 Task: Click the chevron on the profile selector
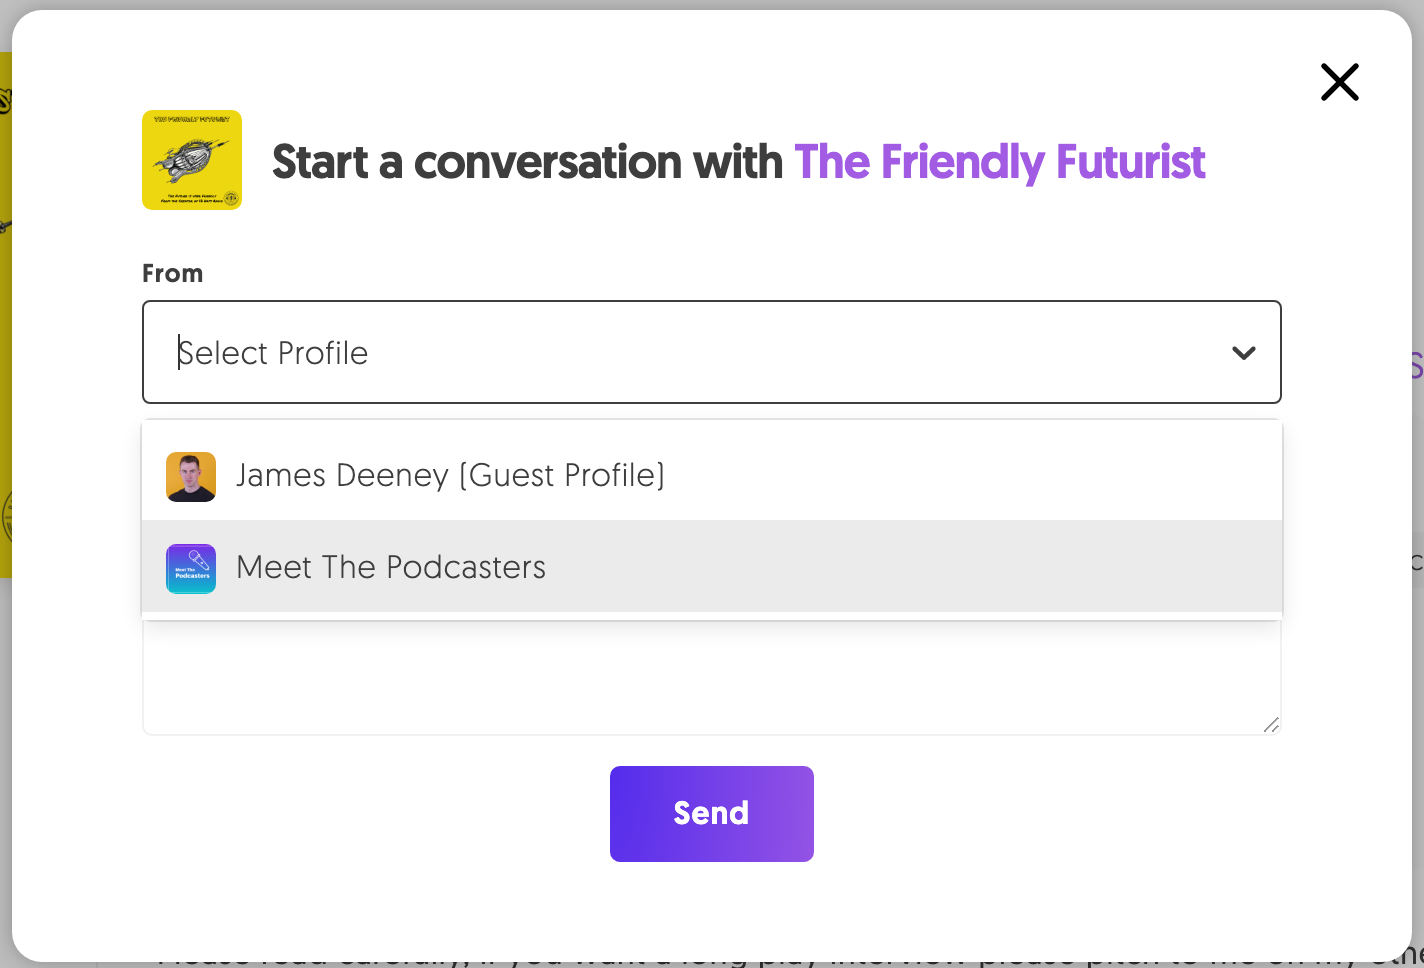(x=1243, y=352)
